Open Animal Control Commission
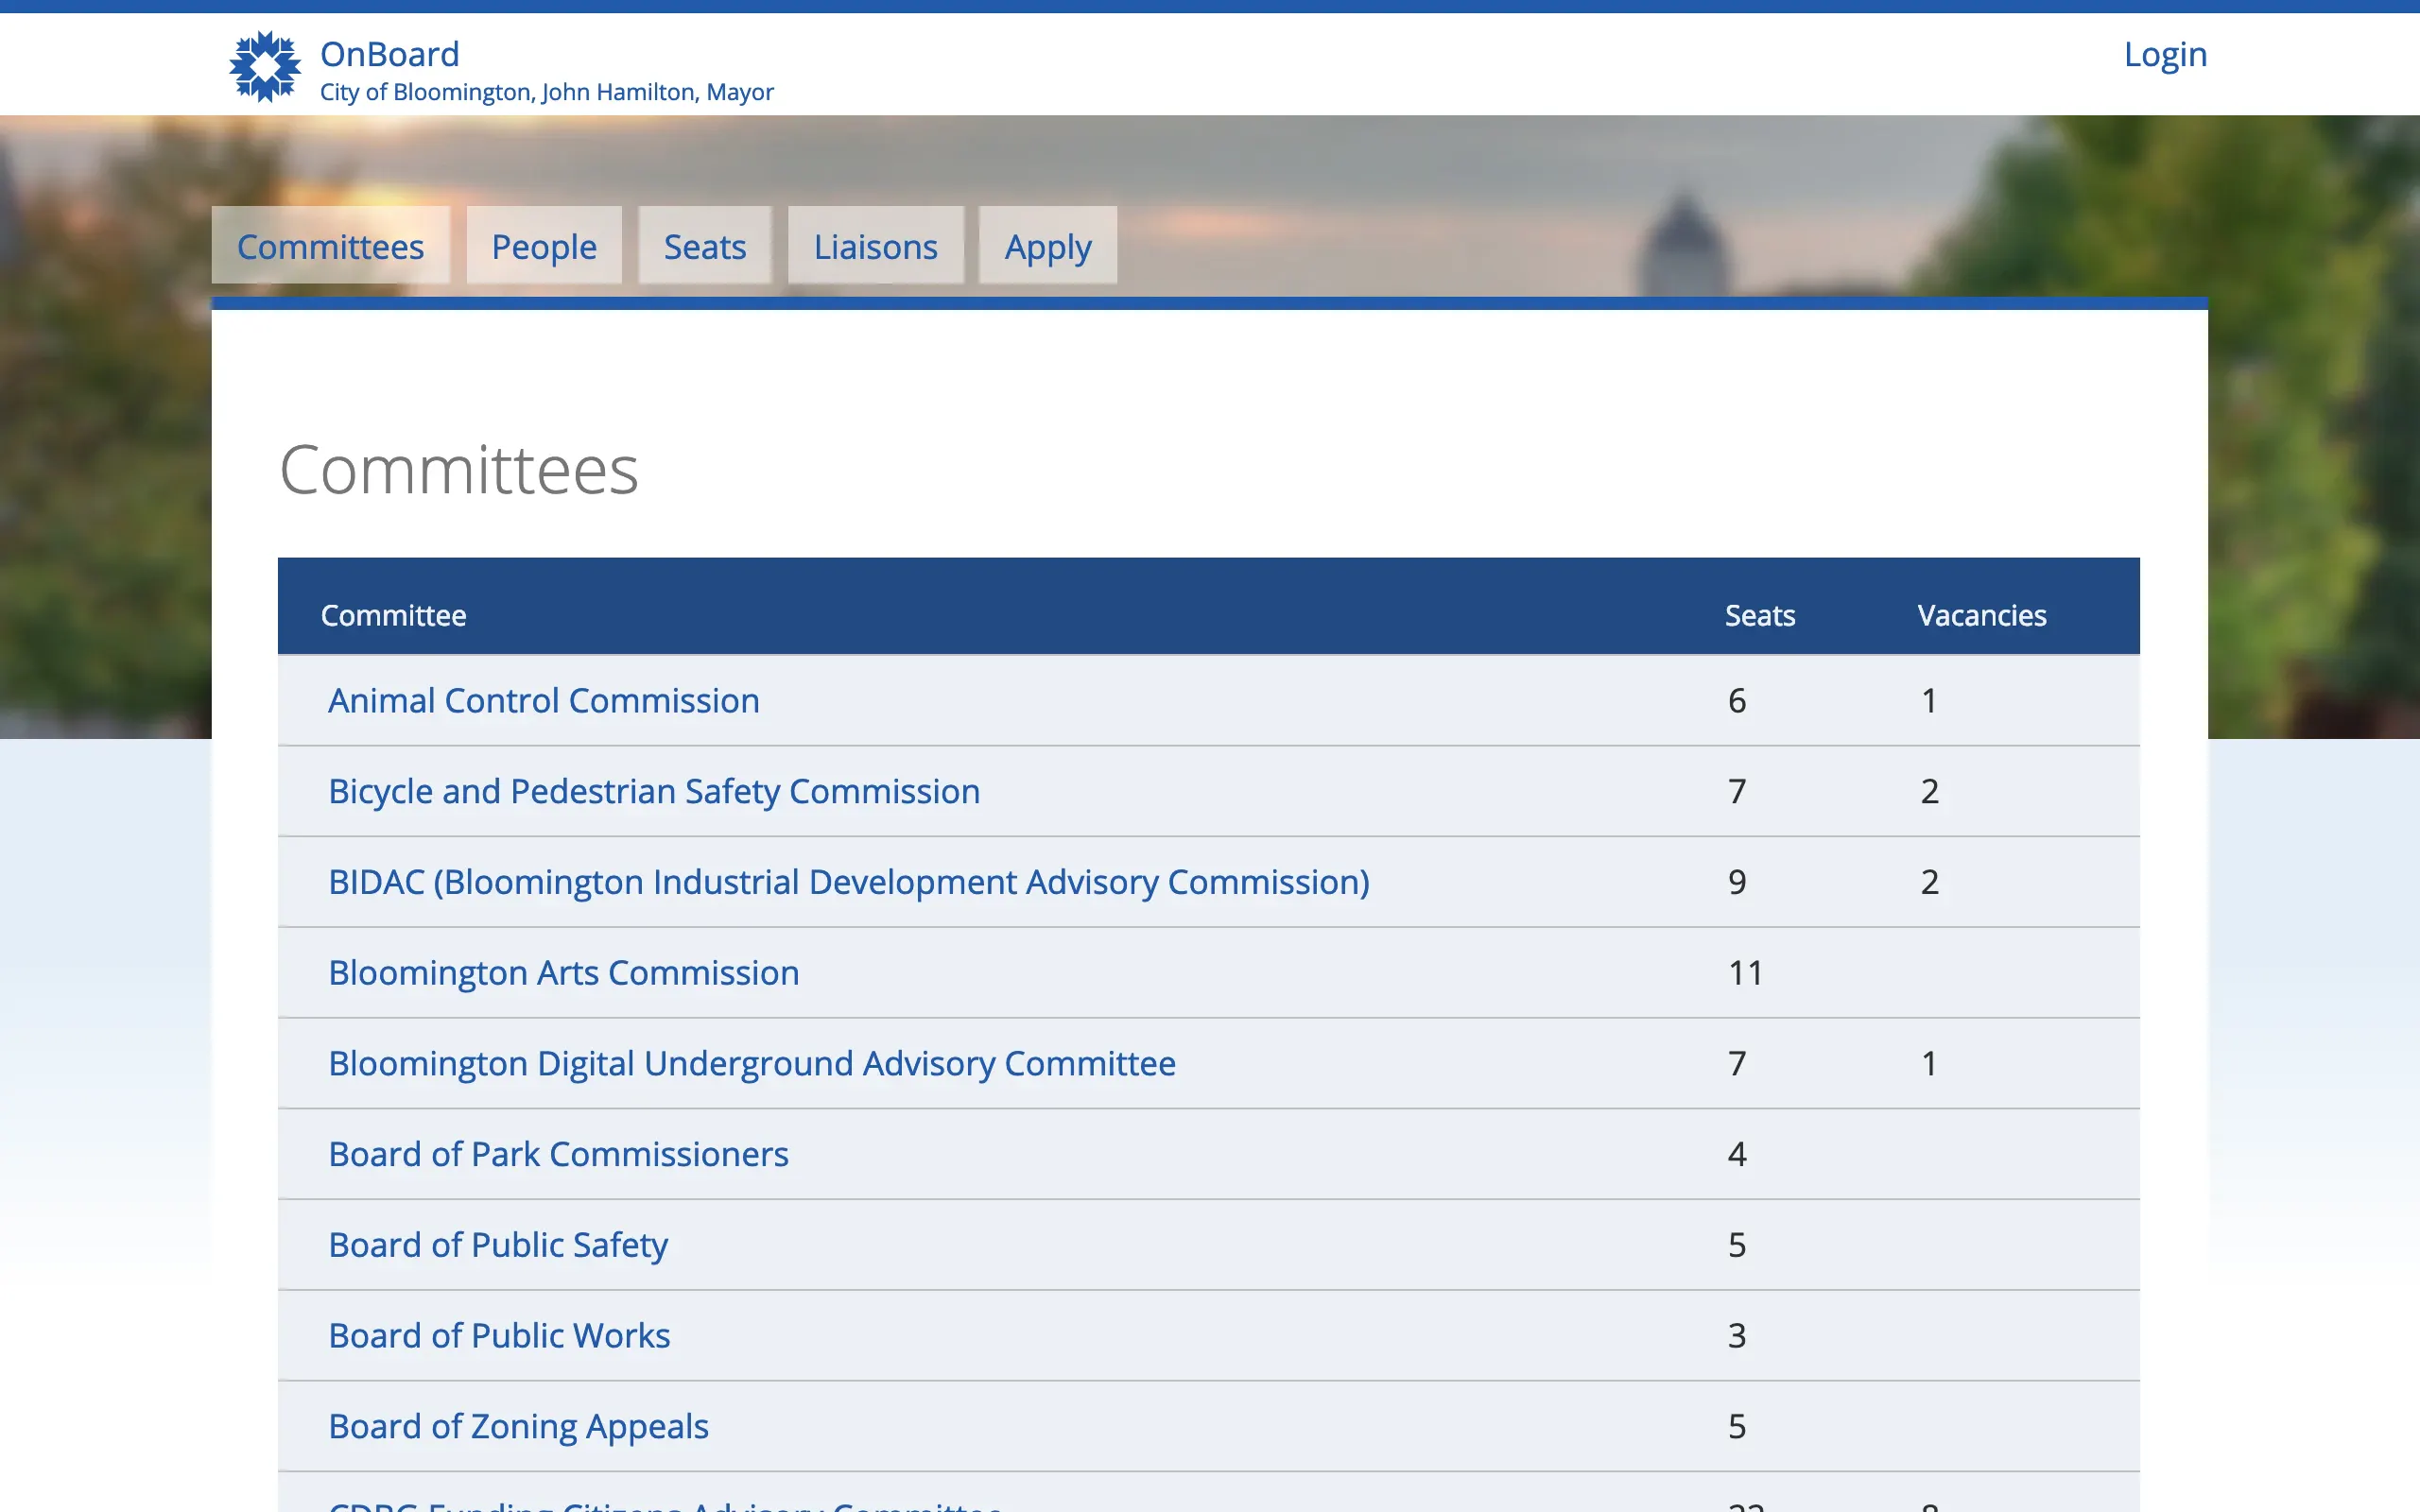Image resolution: width=2420 pixels, height=1512 pixels. [x=543, y=700]
